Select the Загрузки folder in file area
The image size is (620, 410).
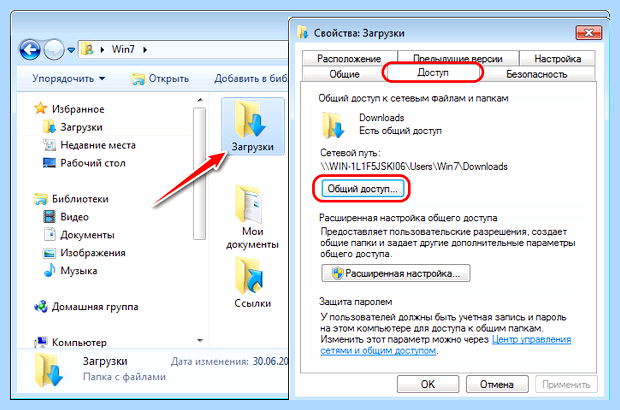253,126
